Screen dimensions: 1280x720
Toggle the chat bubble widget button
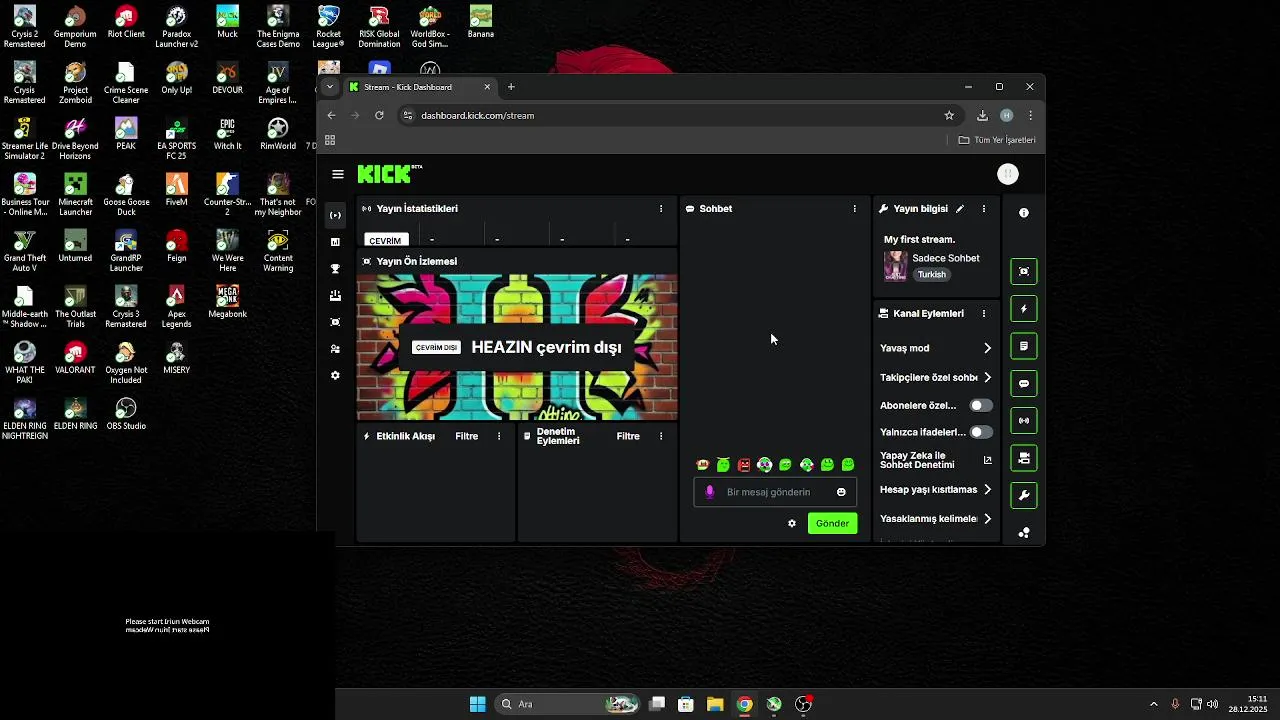click(x=1023, y=384)
